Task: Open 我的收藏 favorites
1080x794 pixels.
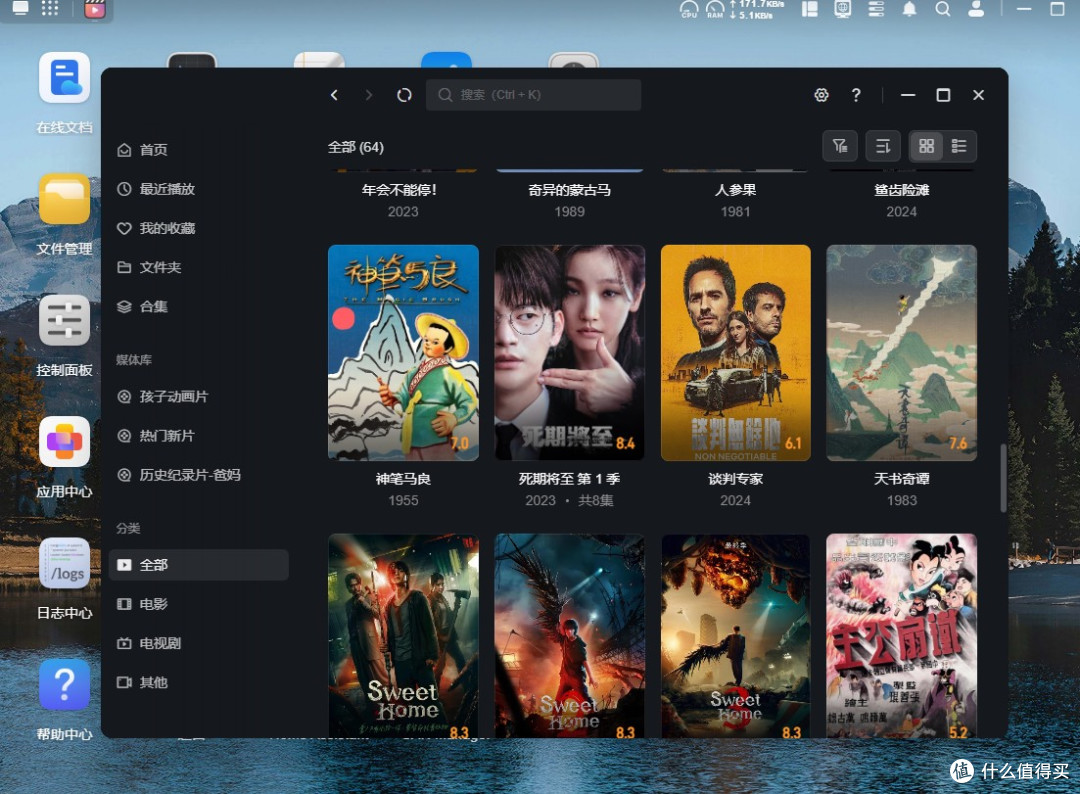Action: click(x=198, y=228)
